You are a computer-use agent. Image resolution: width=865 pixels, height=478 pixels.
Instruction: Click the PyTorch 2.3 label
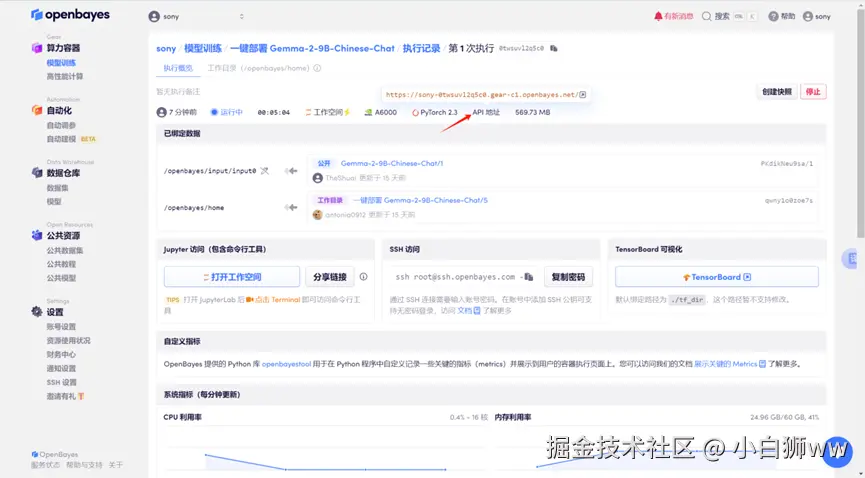tap(435, 112)
